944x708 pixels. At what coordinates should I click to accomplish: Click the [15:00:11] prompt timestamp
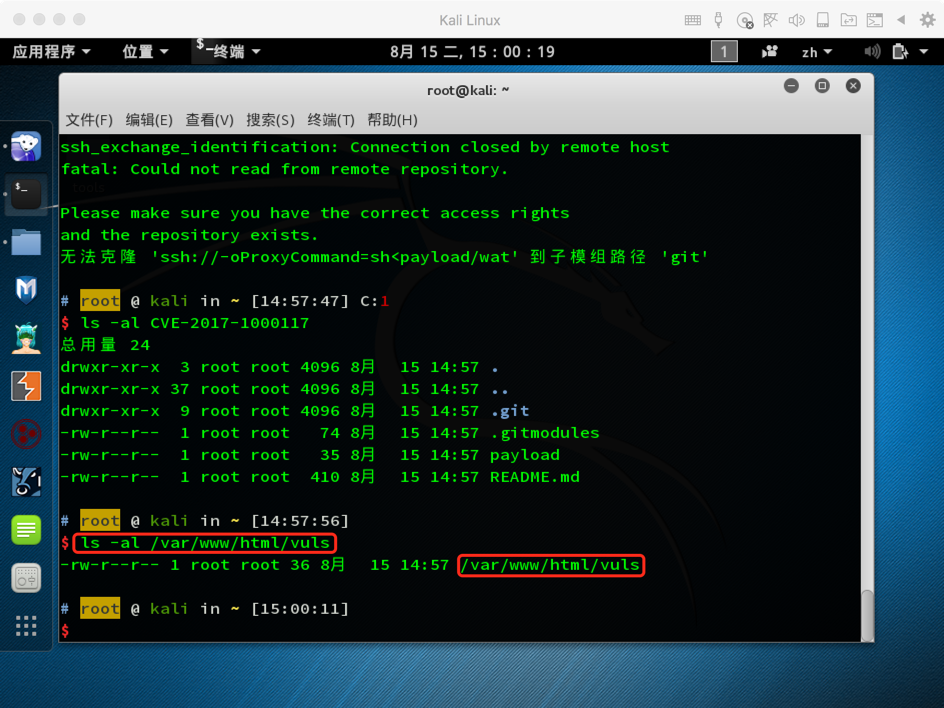tap(300, 609)
